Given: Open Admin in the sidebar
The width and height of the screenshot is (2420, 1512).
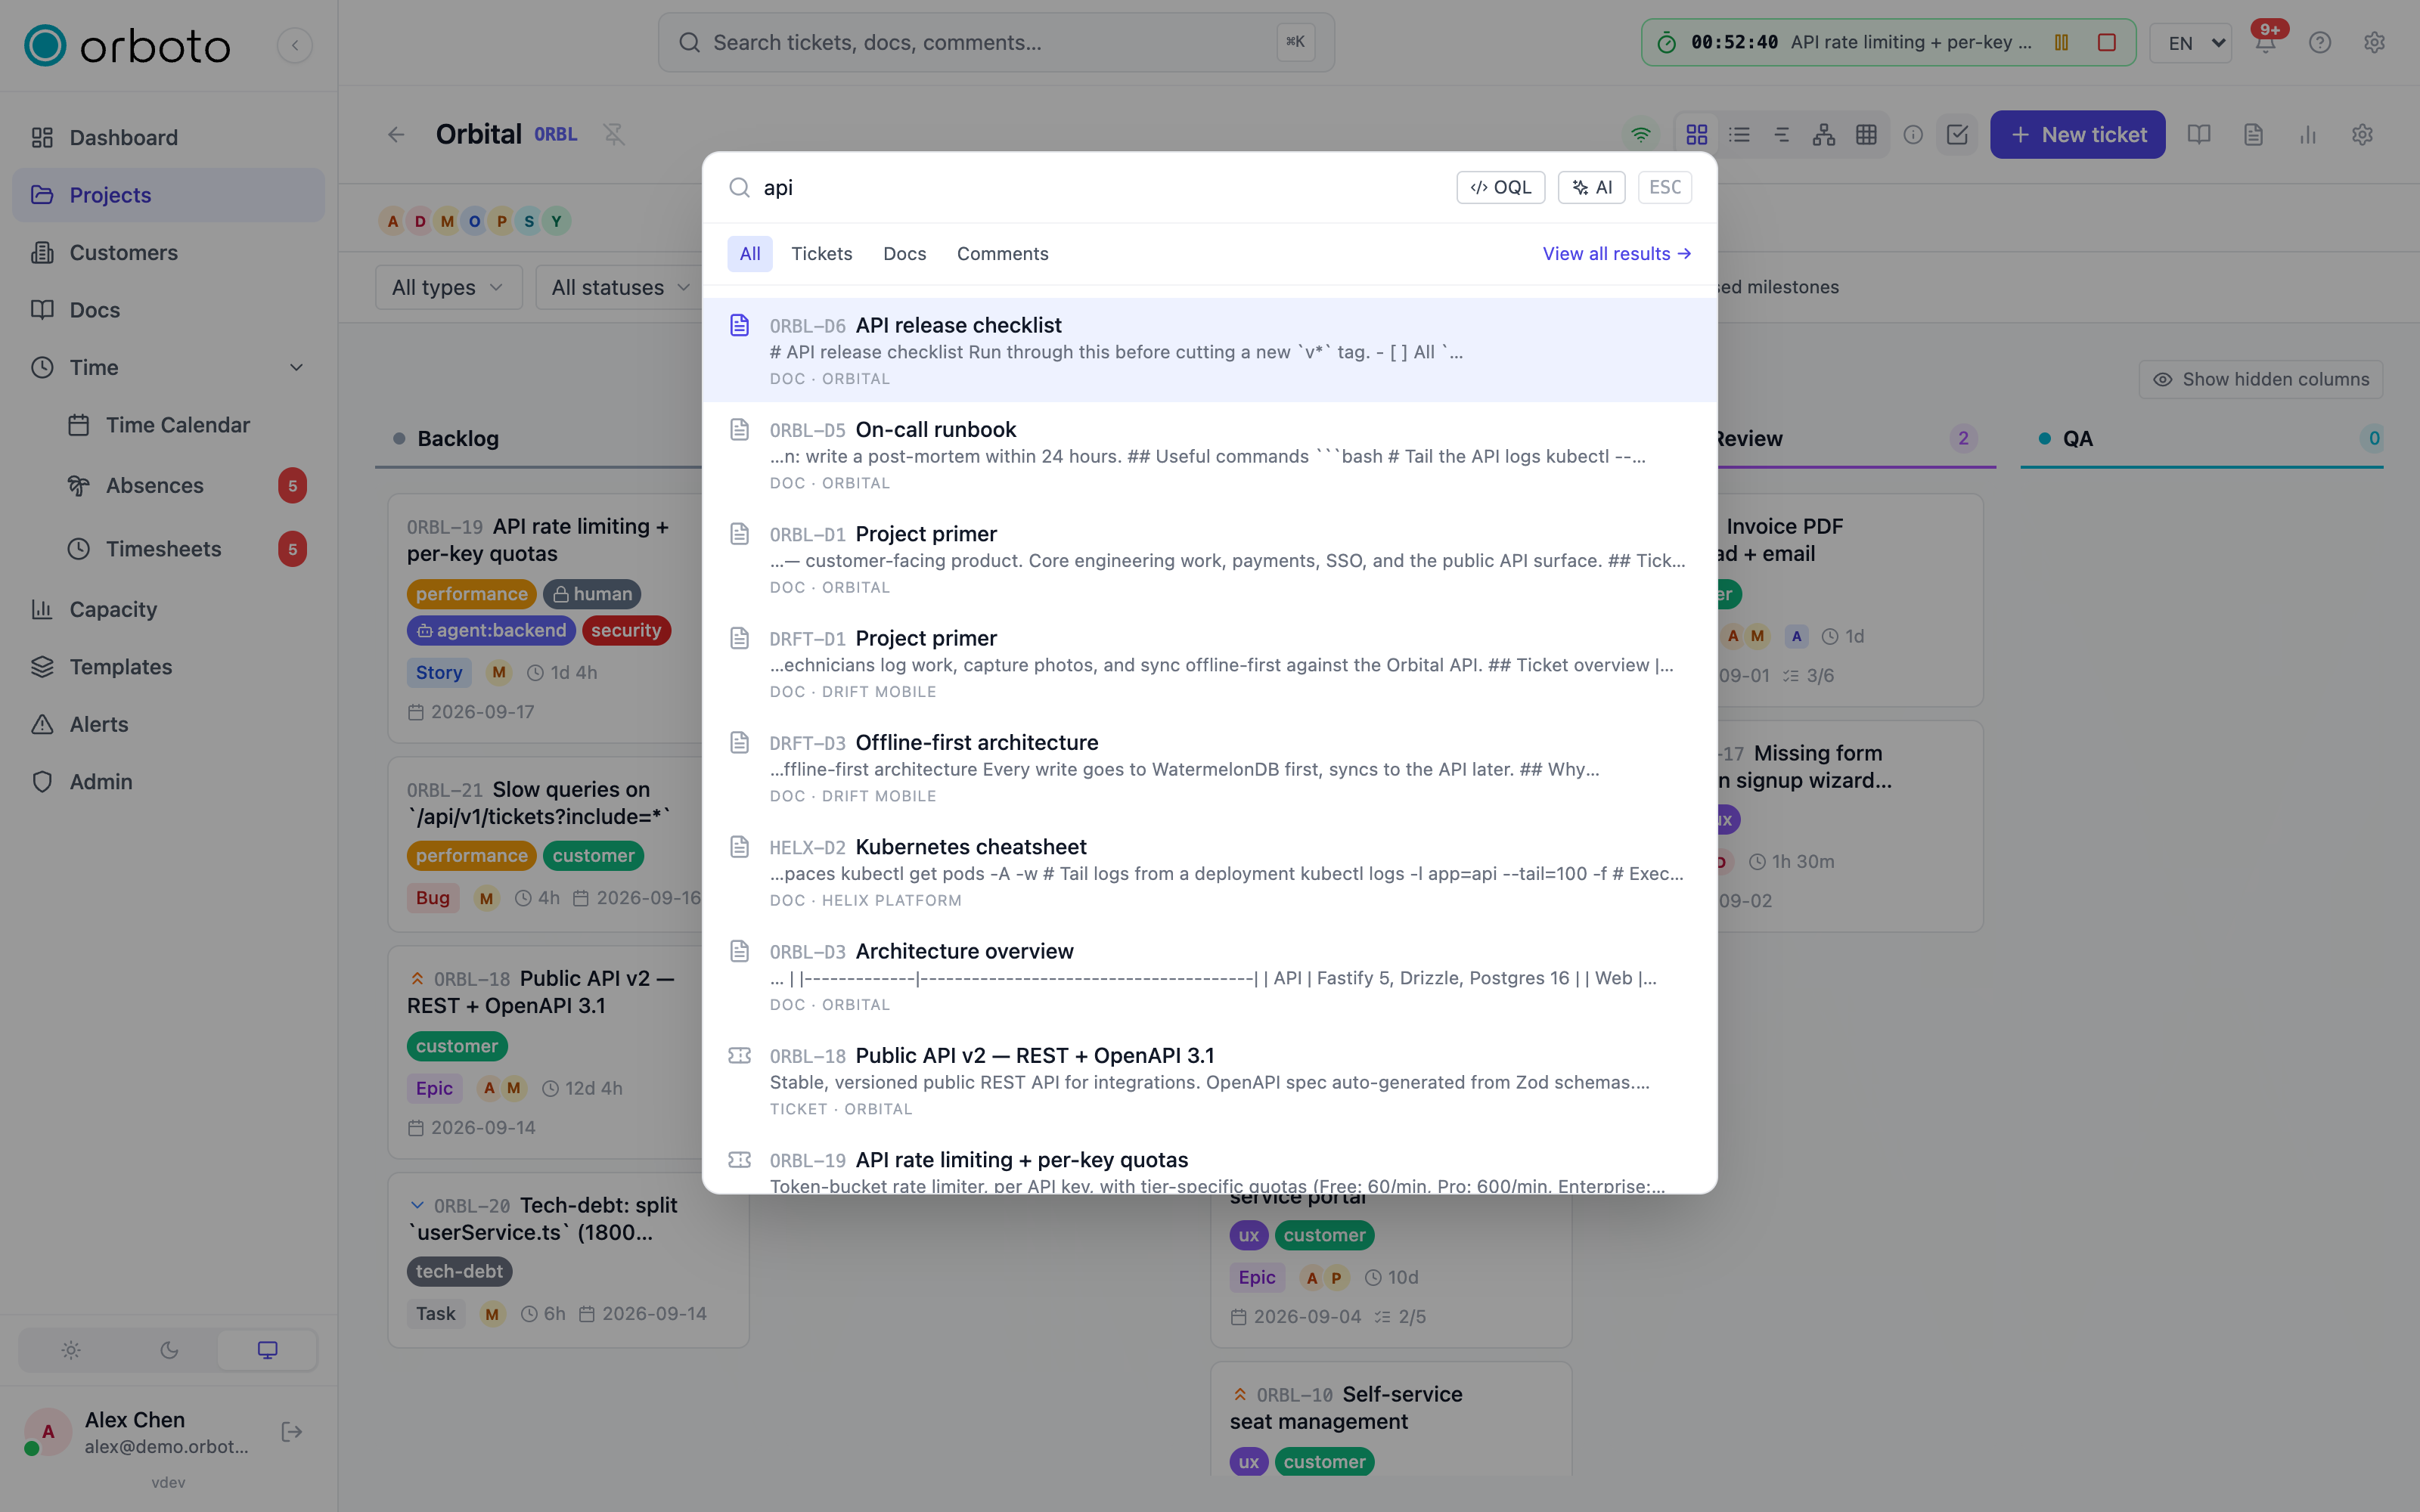Looking at the screenshot, I should (168, 781).
